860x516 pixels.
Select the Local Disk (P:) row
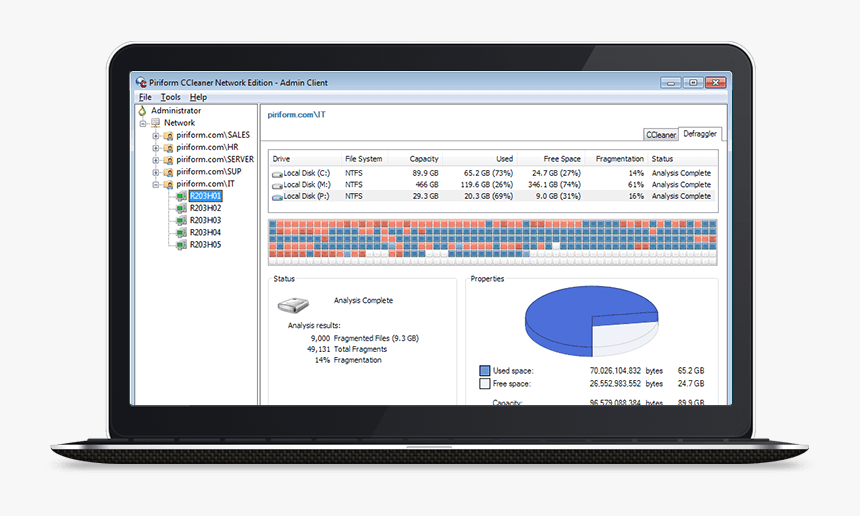tap(493, 196)
